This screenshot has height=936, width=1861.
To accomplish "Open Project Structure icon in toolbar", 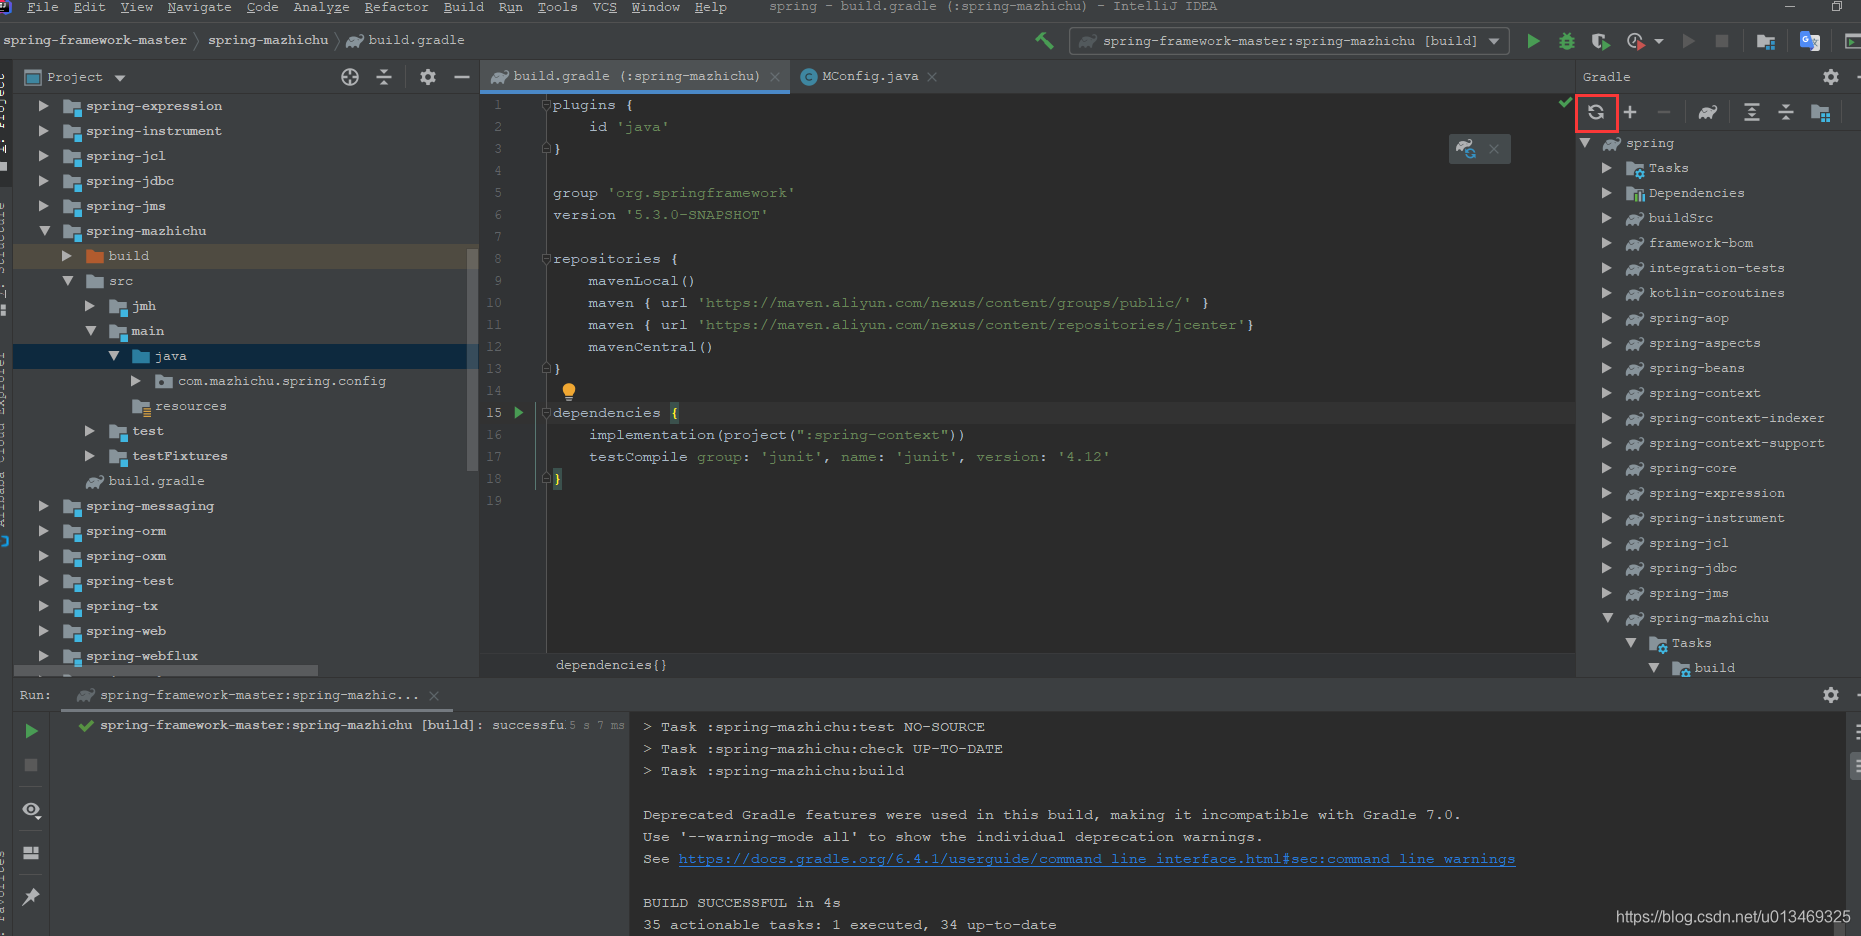I will click(1766, 41).
